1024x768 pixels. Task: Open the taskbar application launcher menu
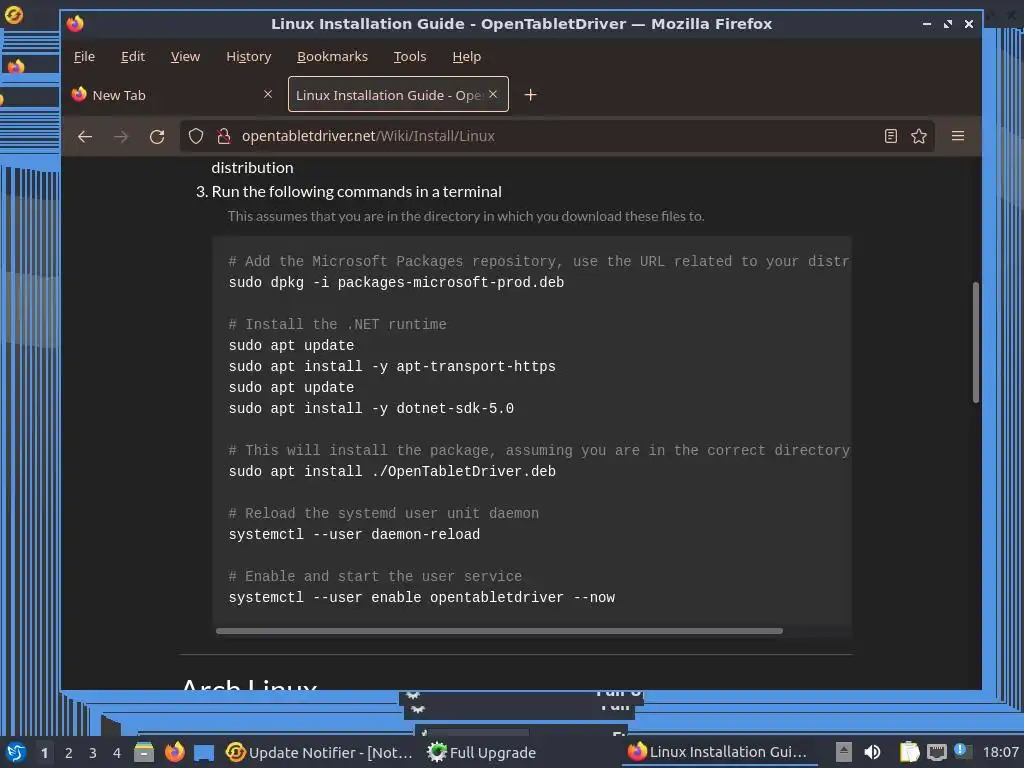click(x=16, y=752)
